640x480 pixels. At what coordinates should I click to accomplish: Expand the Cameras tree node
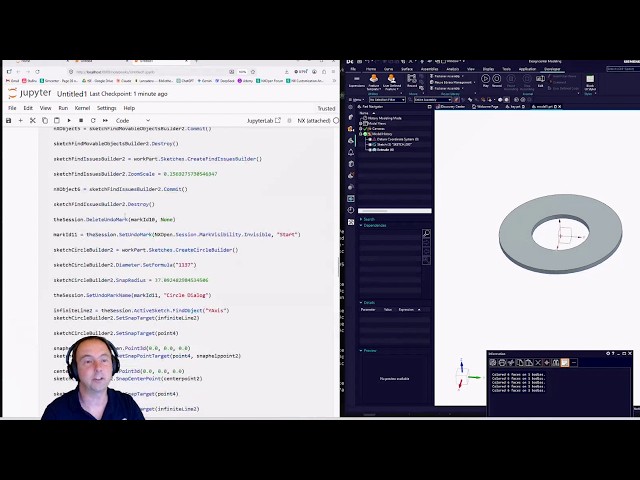361,129
